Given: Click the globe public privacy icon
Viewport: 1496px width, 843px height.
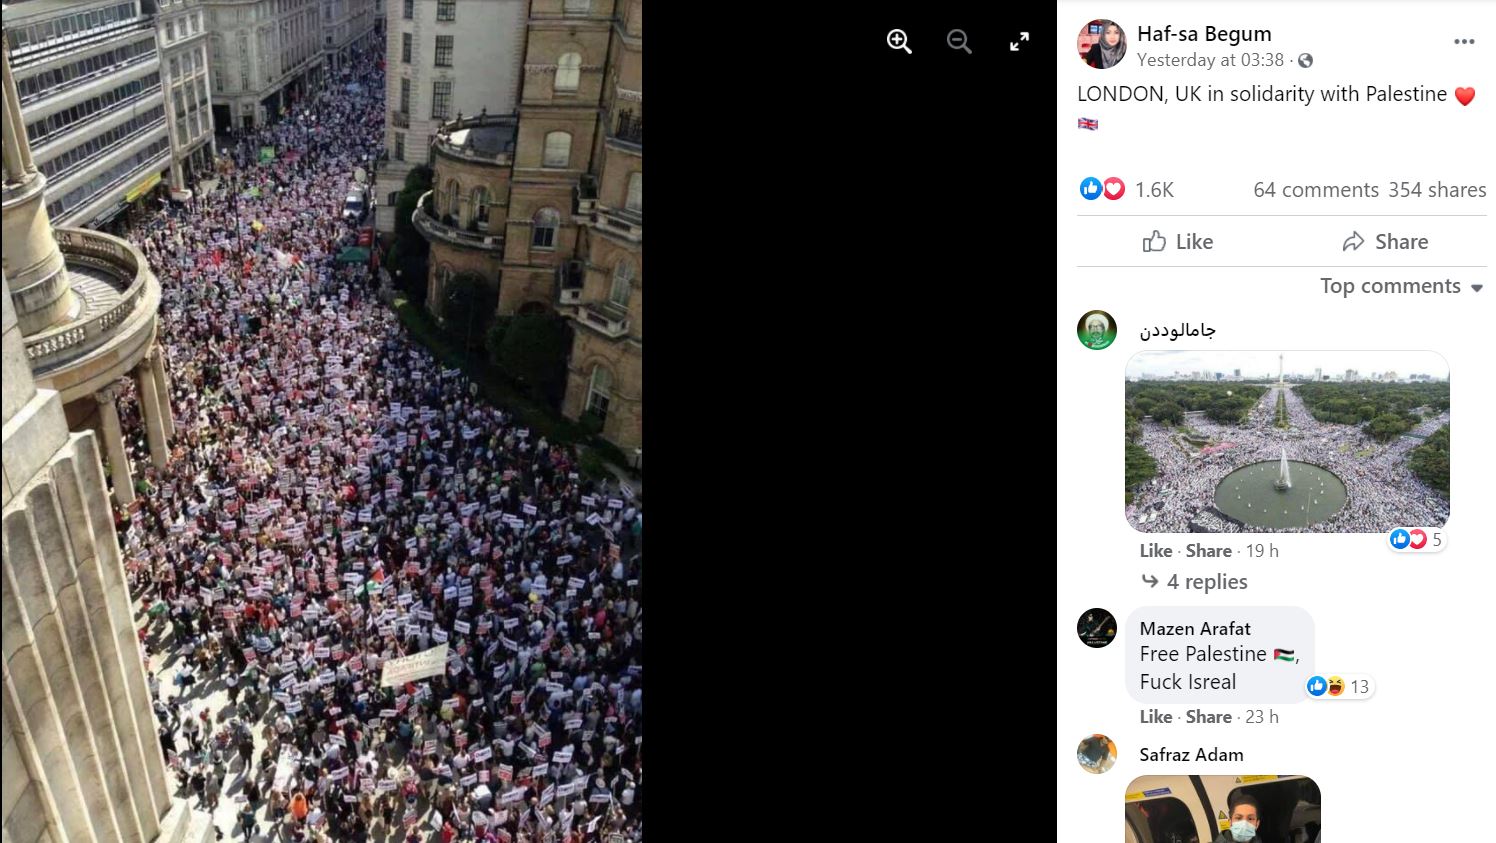Looking at the screenshot, I should (1305, 61).
